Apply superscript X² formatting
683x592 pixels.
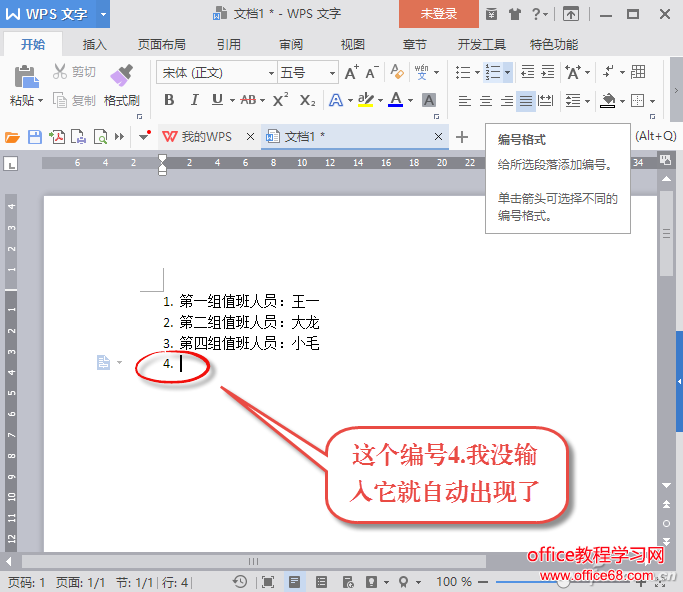tap(280, 100)
